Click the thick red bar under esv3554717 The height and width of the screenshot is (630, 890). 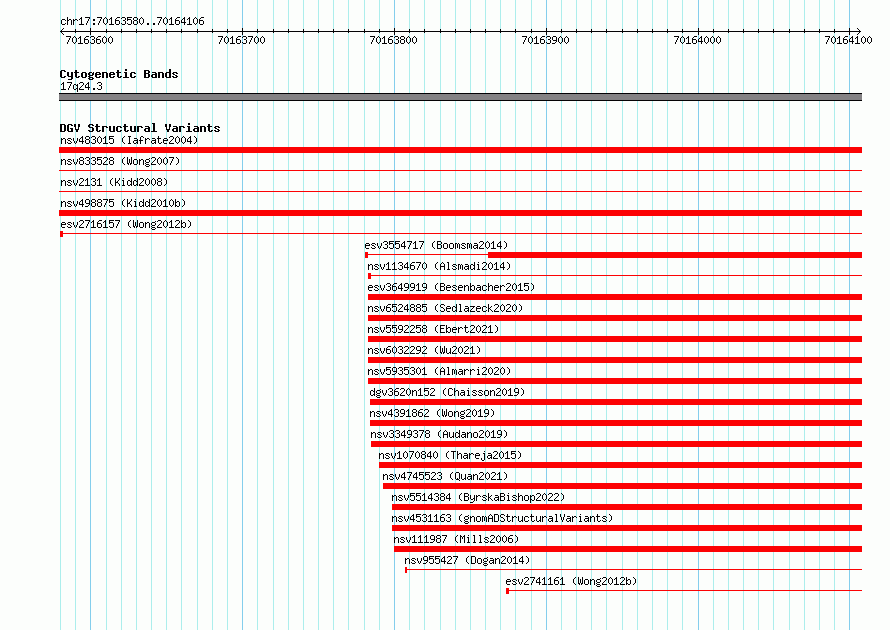(x=675, y=255)
